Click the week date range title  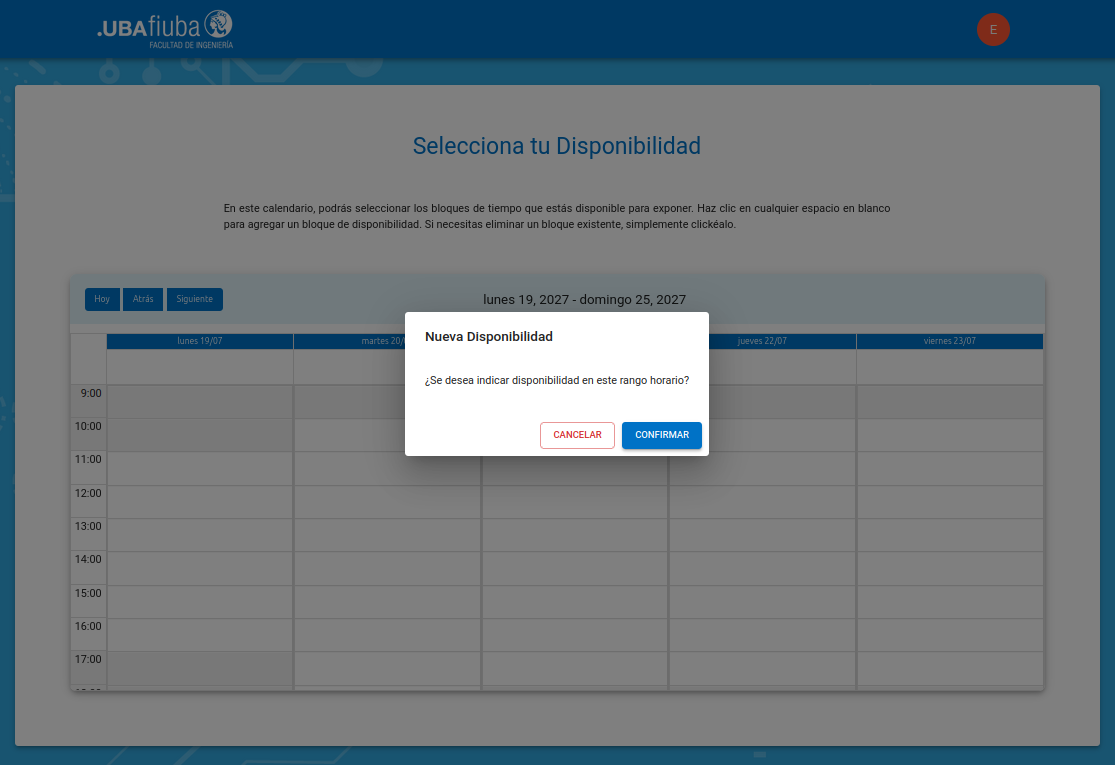(x=584, y=299)
